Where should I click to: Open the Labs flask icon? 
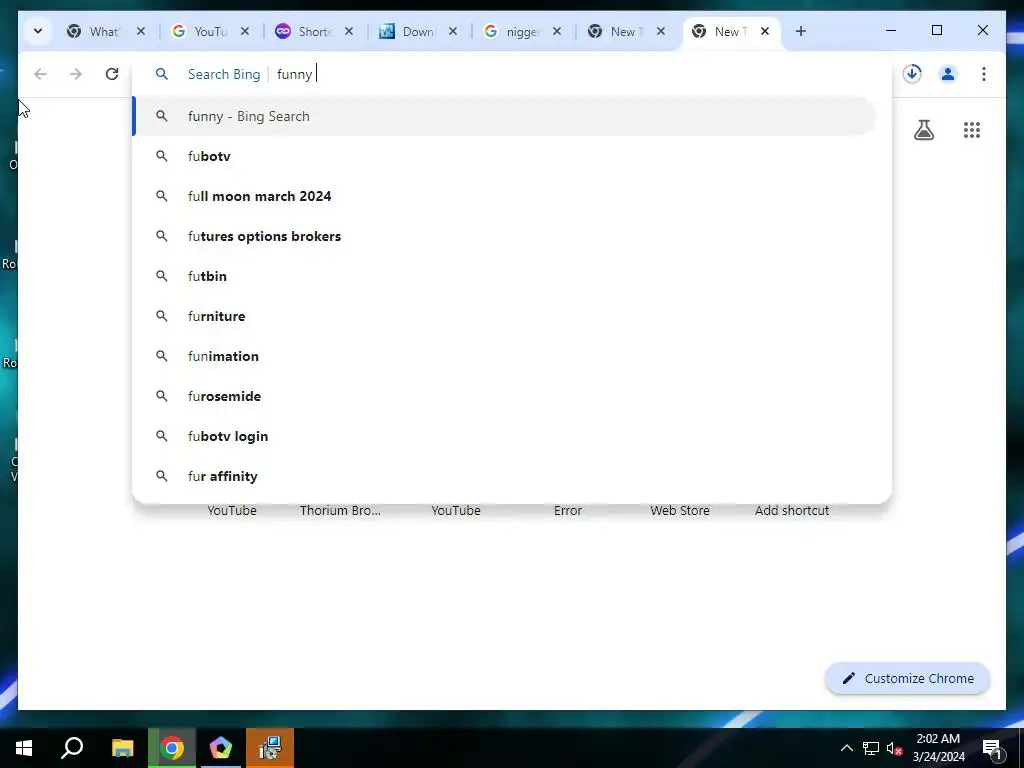coord(923,130)
